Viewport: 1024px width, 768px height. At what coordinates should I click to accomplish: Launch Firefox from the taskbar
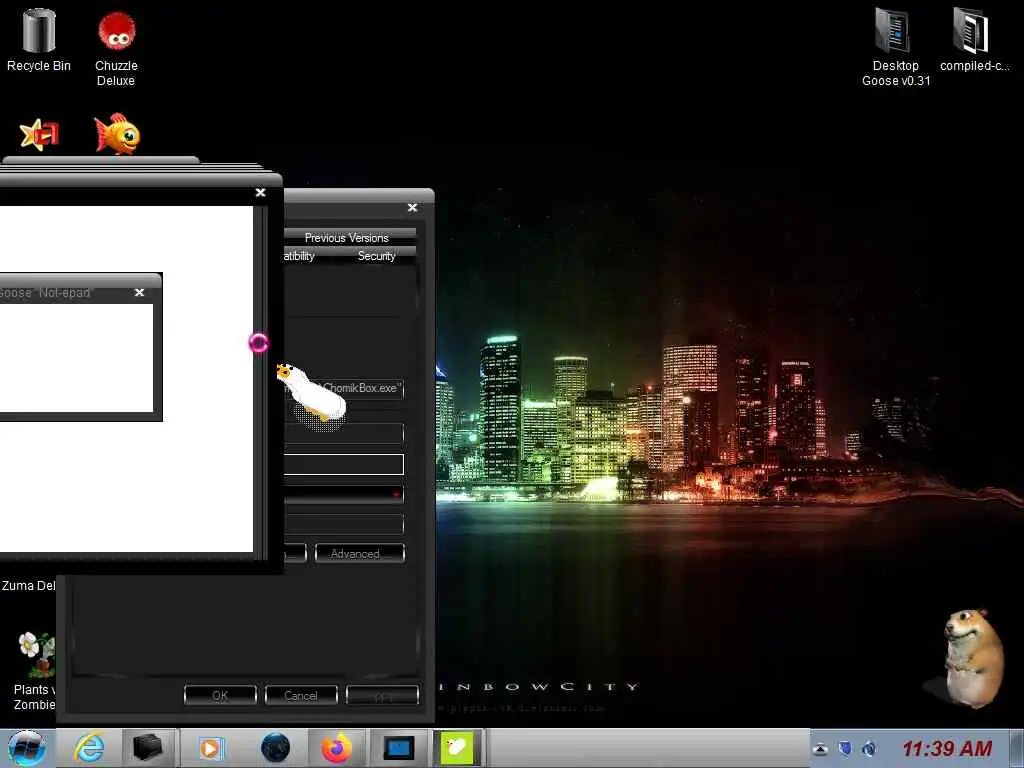(x=336, y=748)
